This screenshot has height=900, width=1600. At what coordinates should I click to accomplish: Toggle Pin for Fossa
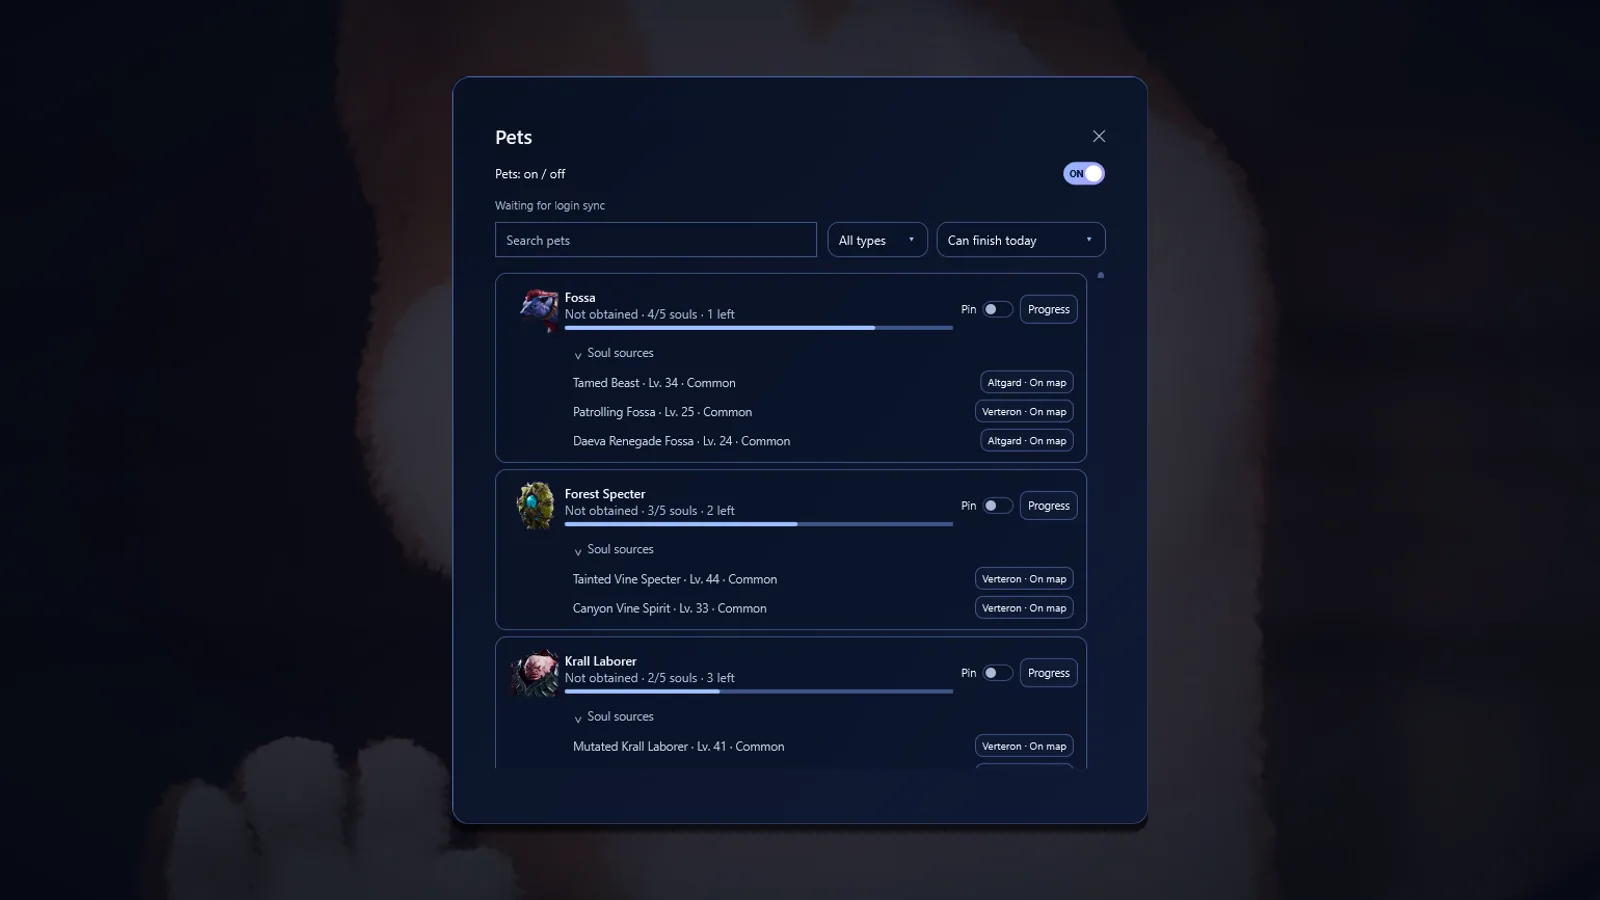[x=997, y=309]
